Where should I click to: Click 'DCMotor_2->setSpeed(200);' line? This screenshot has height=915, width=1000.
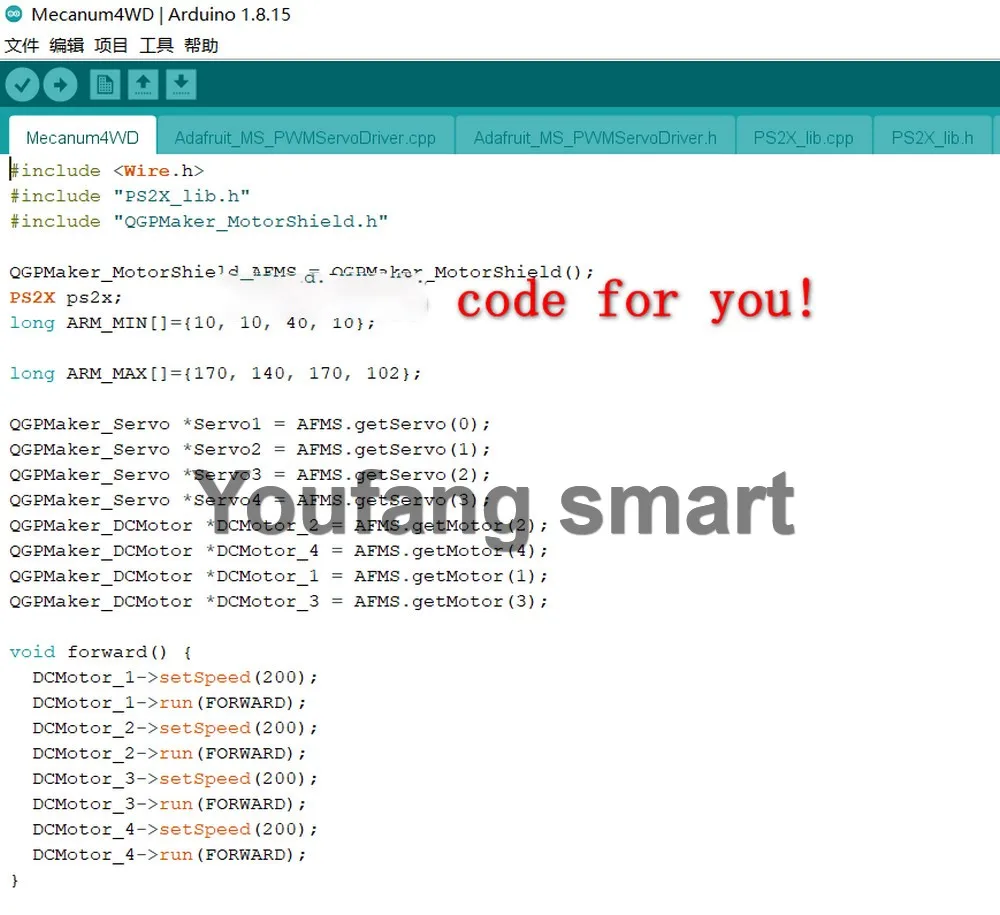(x=175, y=728)
